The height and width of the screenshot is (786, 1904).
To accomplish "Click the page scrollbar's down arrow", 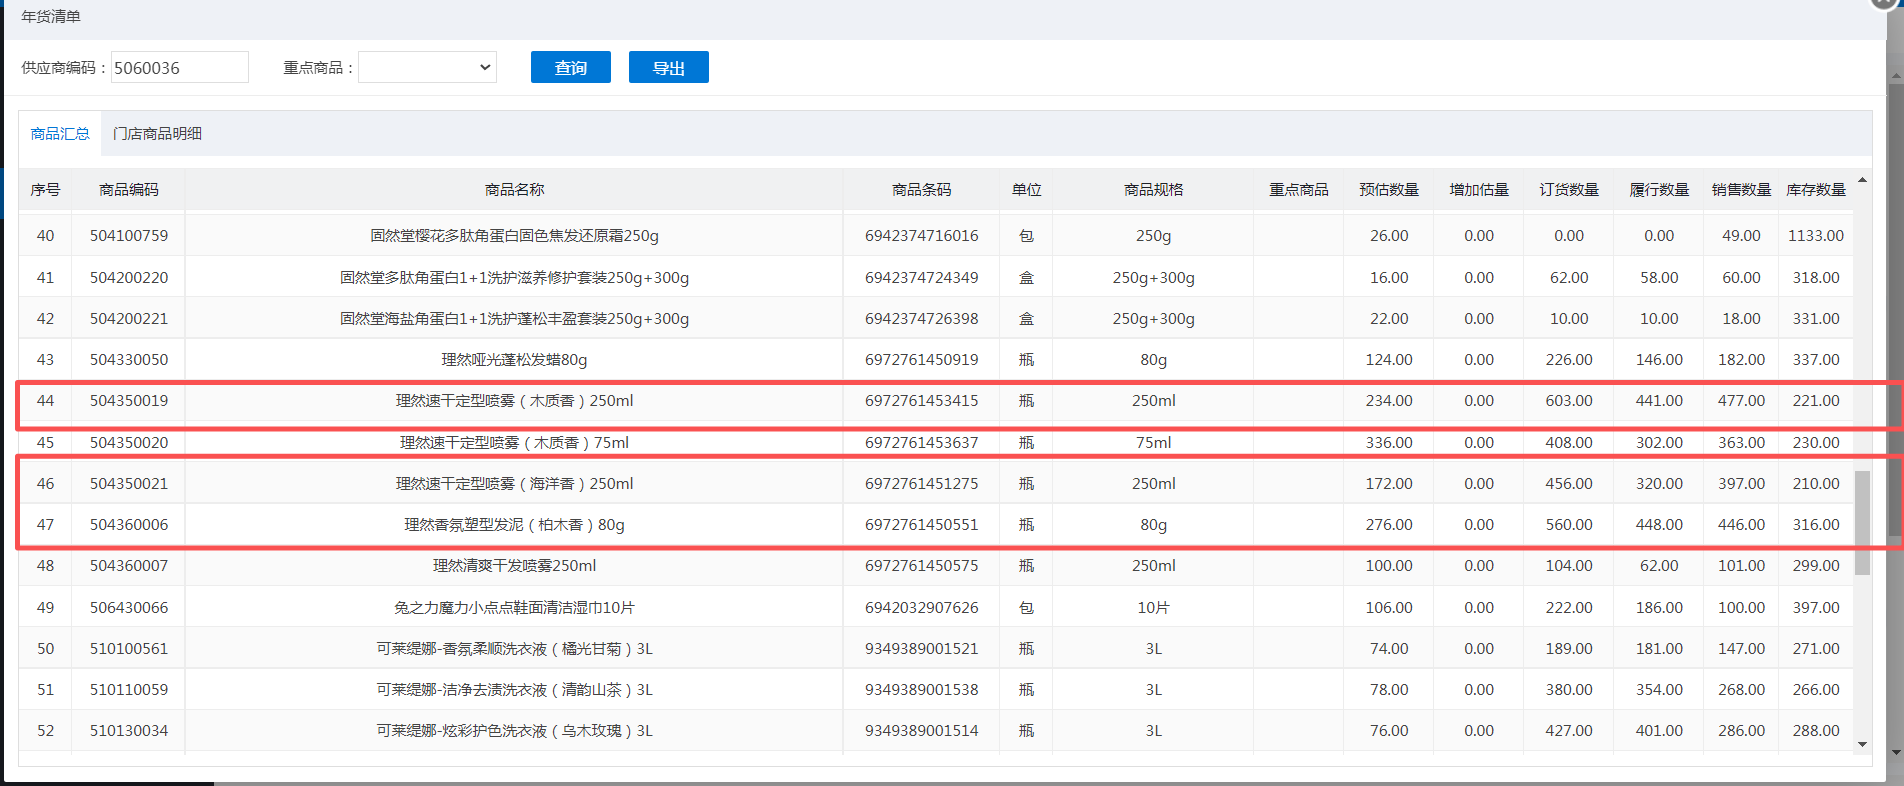I will 1895,752.
